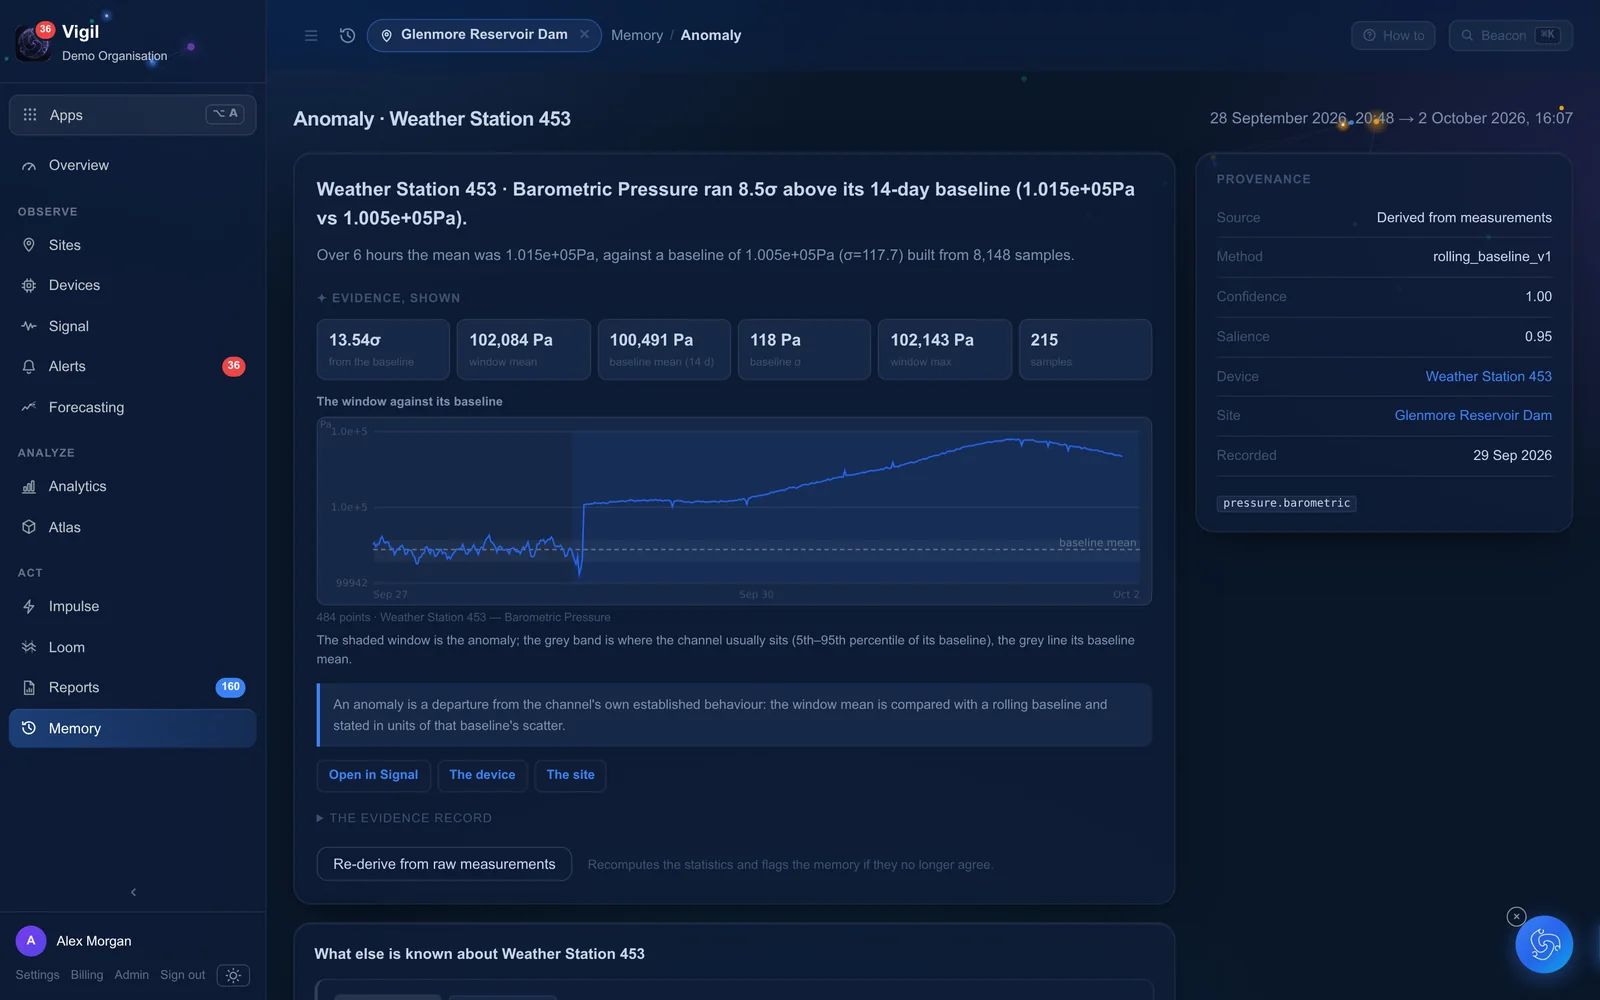1600x1000 pixels.
Task: Click Glenmore Reservoir Dam site chip
Action: (484, 35)
